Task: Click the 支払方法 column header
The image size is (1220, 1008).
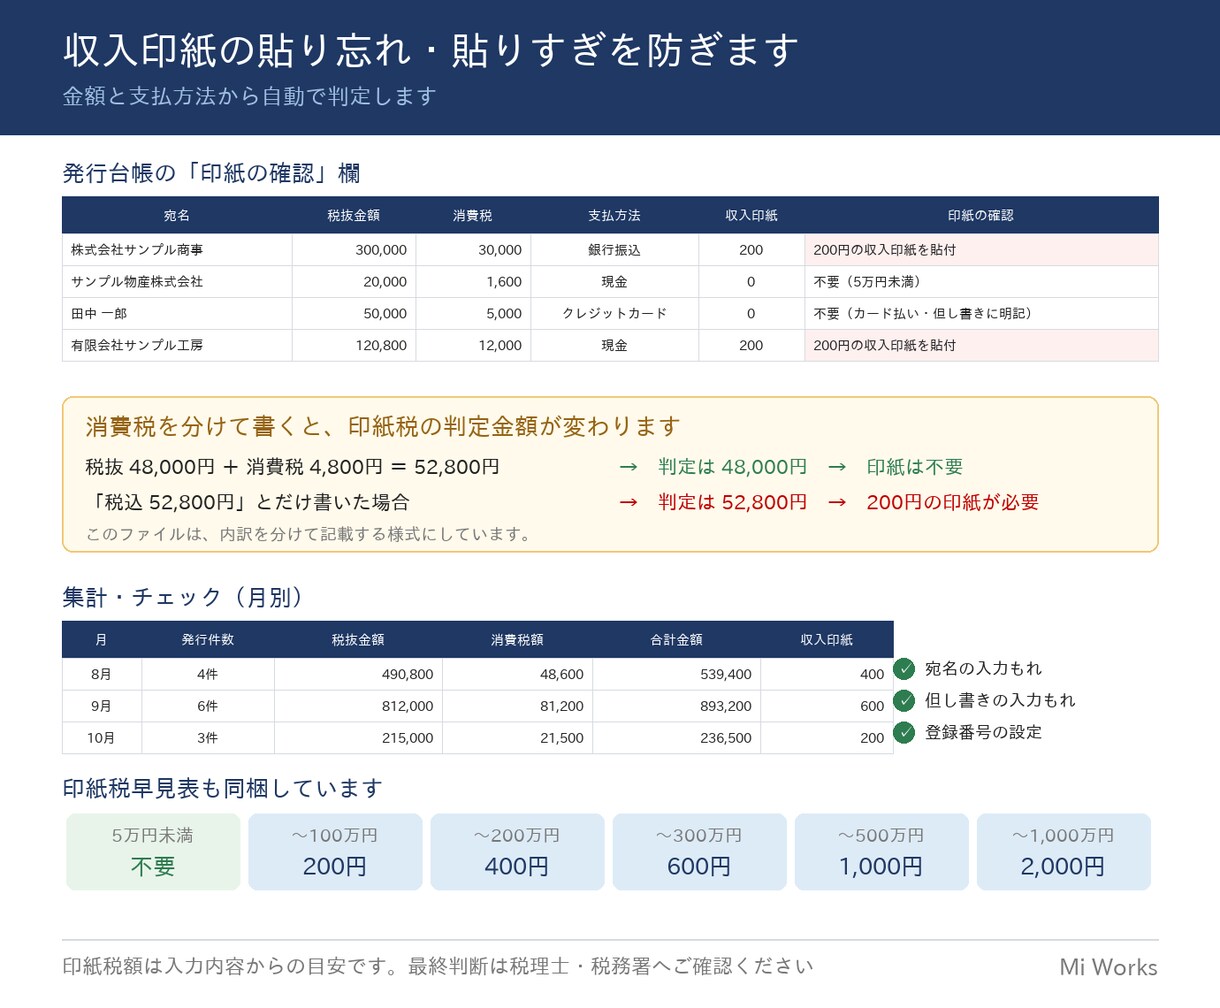Action: (x=614, y=215)
